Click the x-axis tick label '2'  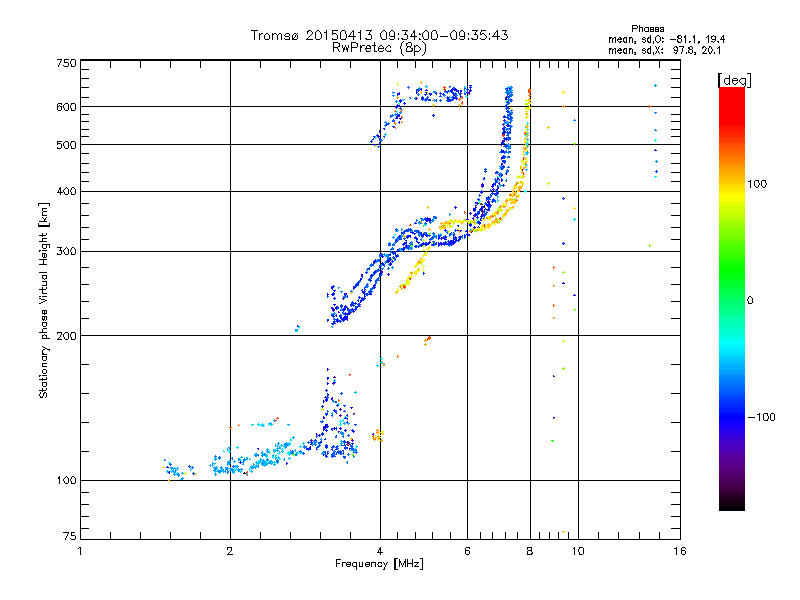click(x=230, y=551)
